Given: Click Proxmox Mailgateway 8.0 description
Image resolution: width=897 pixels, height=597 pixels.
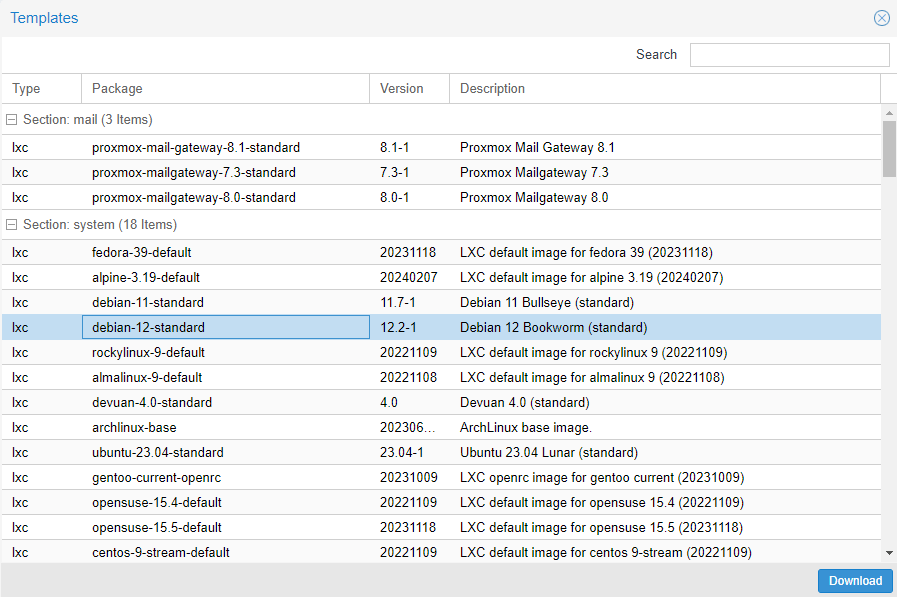Looking at the screenshot, I should point(534,198).
